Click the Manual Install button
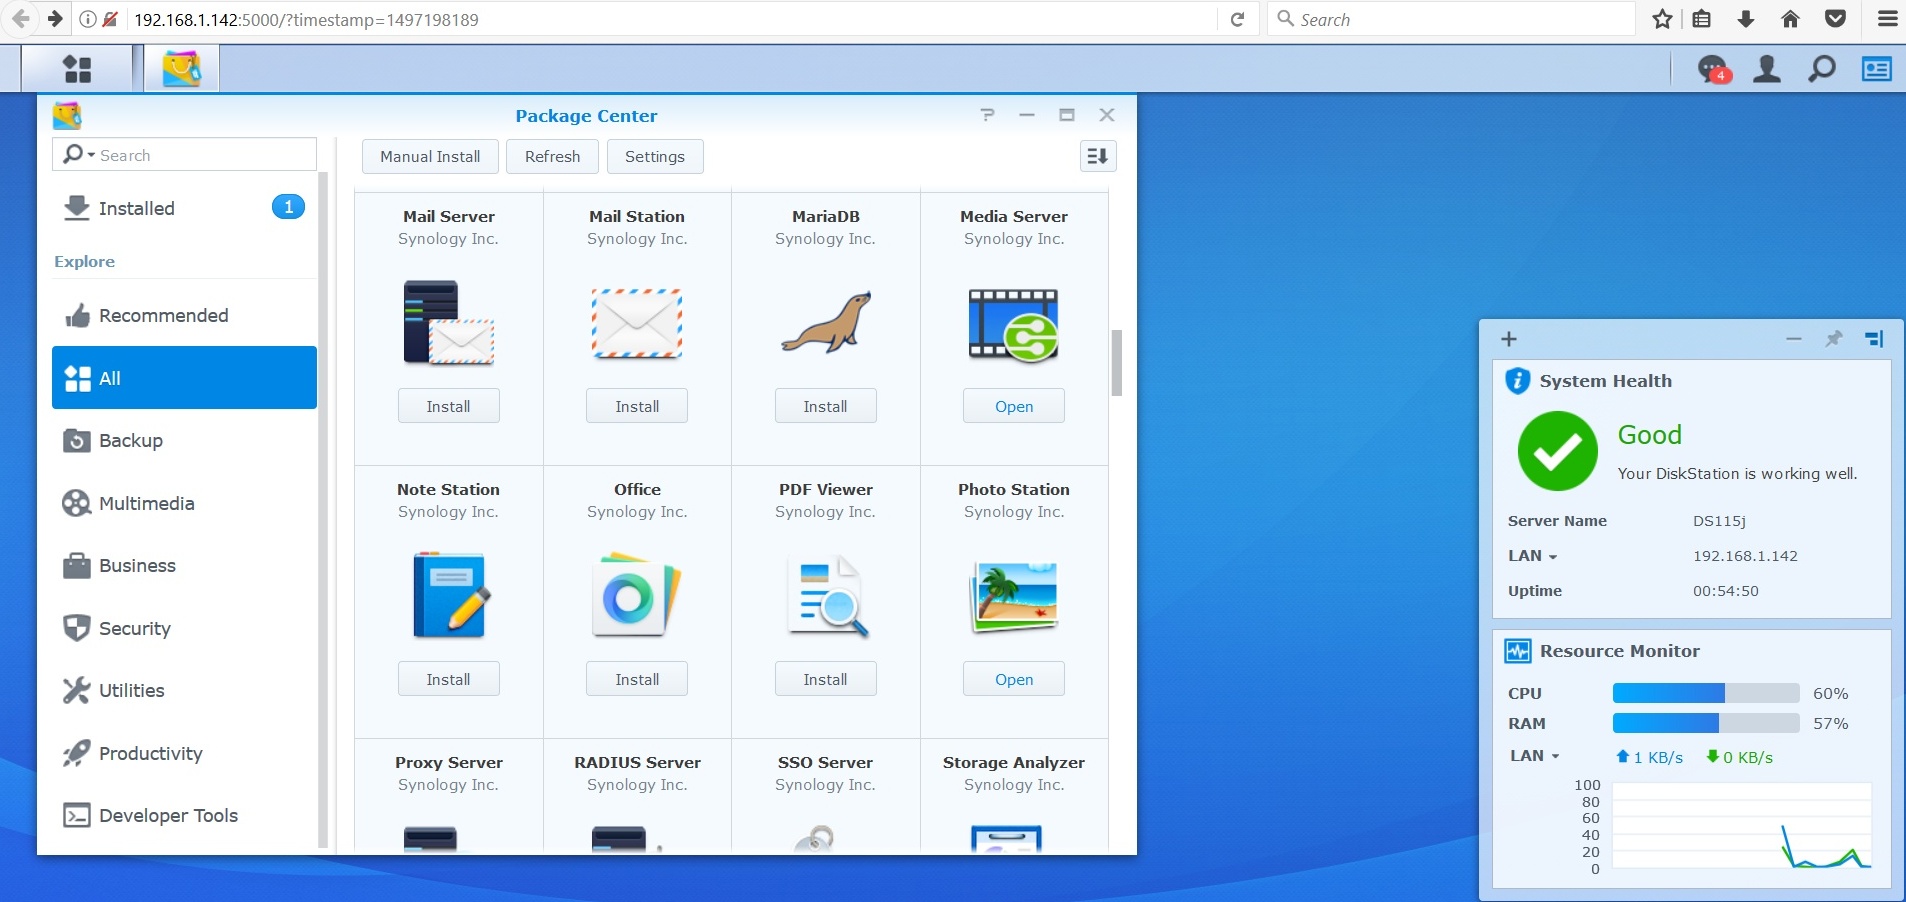The height and width of the screenshot is (902, 1906). tap(430, 156)
